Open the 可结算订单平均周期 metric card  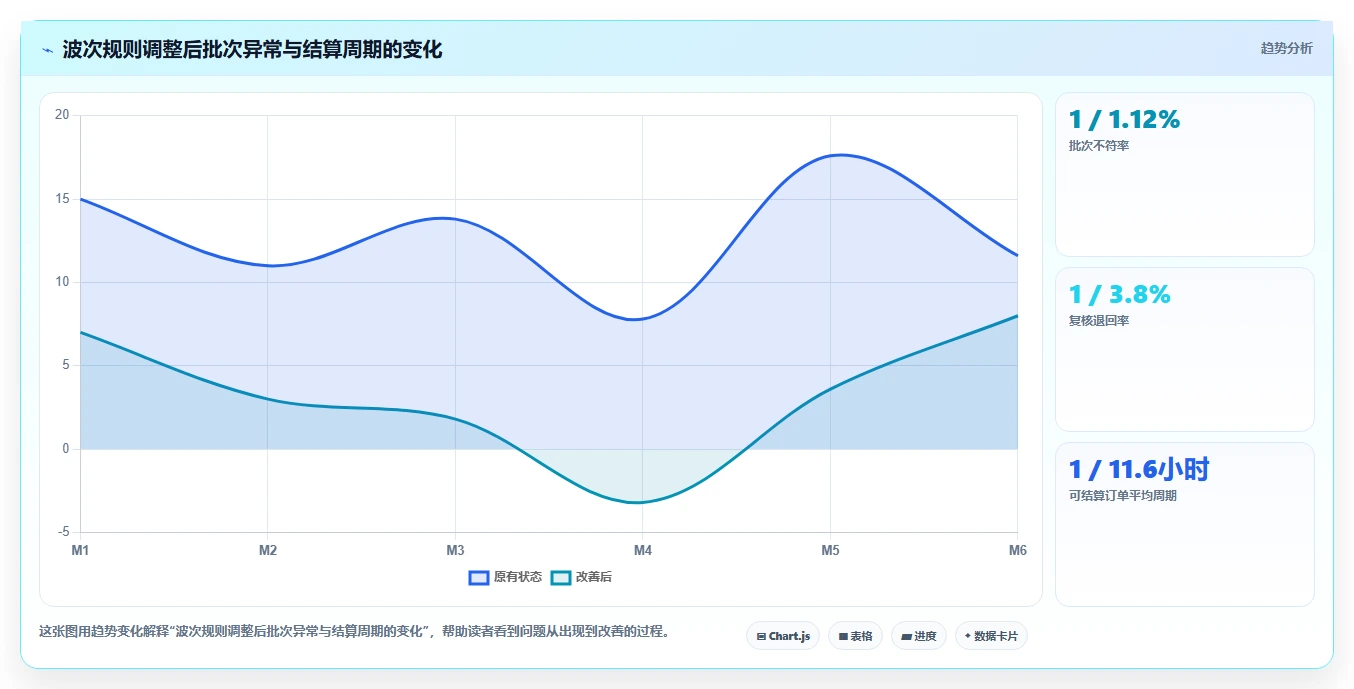click(1184, 524)
